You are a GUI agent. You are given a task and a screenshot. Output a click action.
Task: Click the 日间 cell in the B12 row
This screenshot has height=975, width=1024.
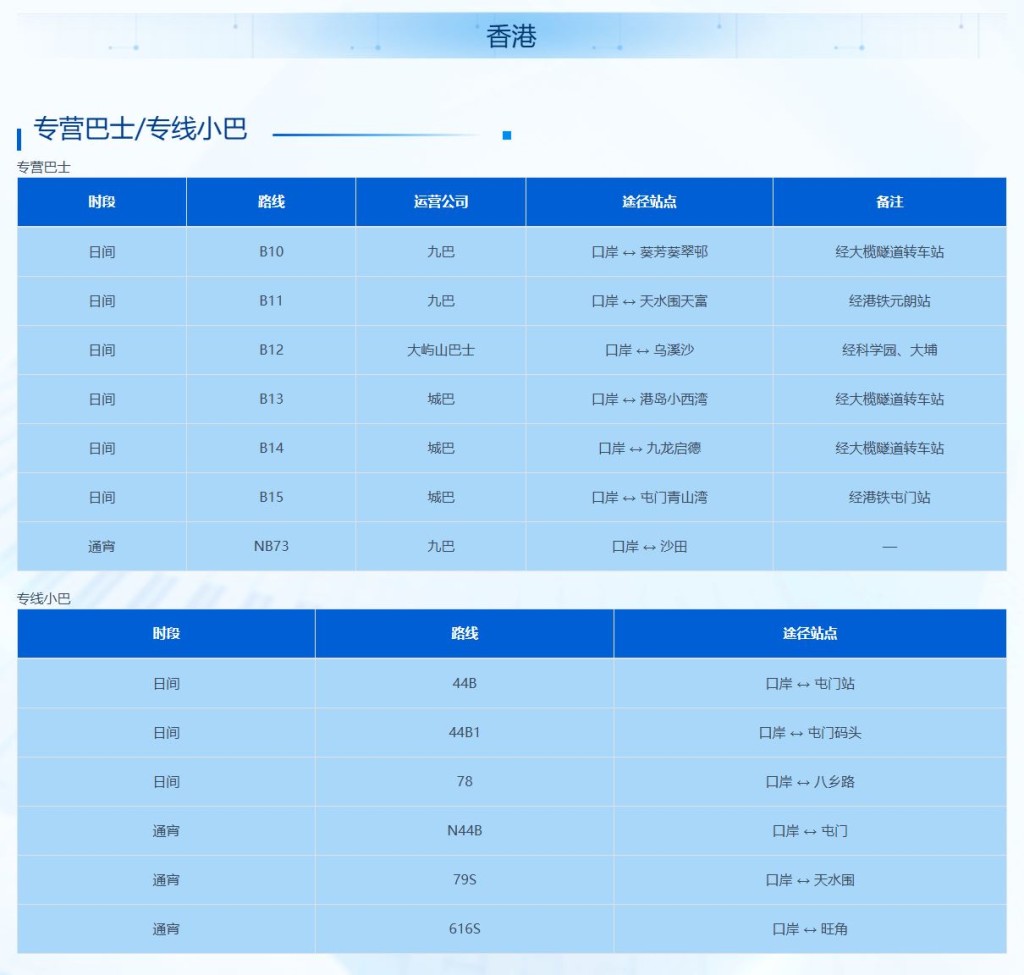(x=102, y=350)
